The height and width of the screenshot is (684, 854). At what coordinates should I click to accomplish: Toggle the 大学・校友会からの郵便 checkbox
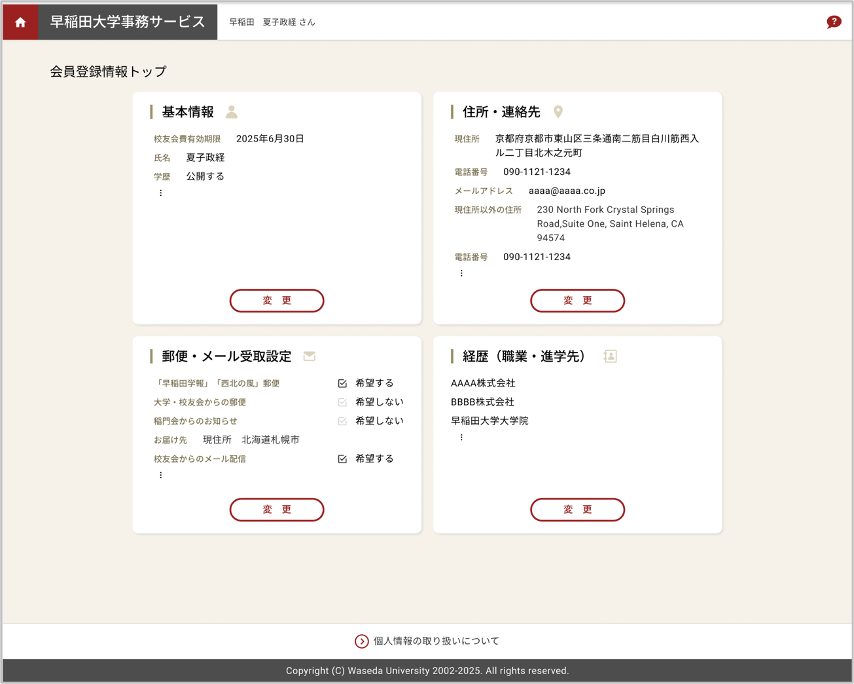coord(342,402)
